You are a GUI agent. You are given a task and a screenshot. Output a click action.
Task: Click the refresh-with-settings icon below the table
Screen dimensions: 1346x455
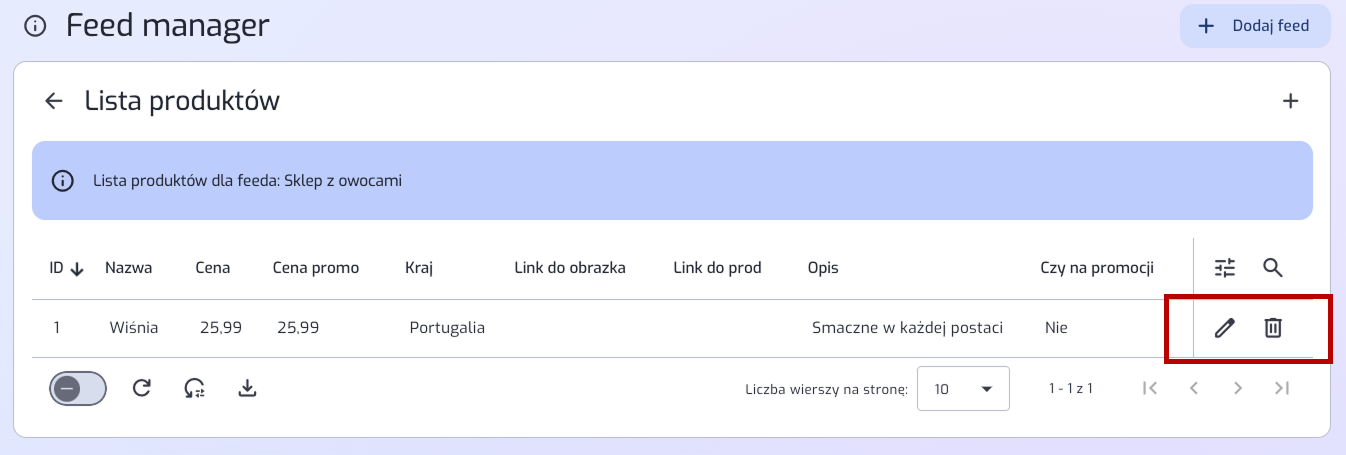pos(195,388)
